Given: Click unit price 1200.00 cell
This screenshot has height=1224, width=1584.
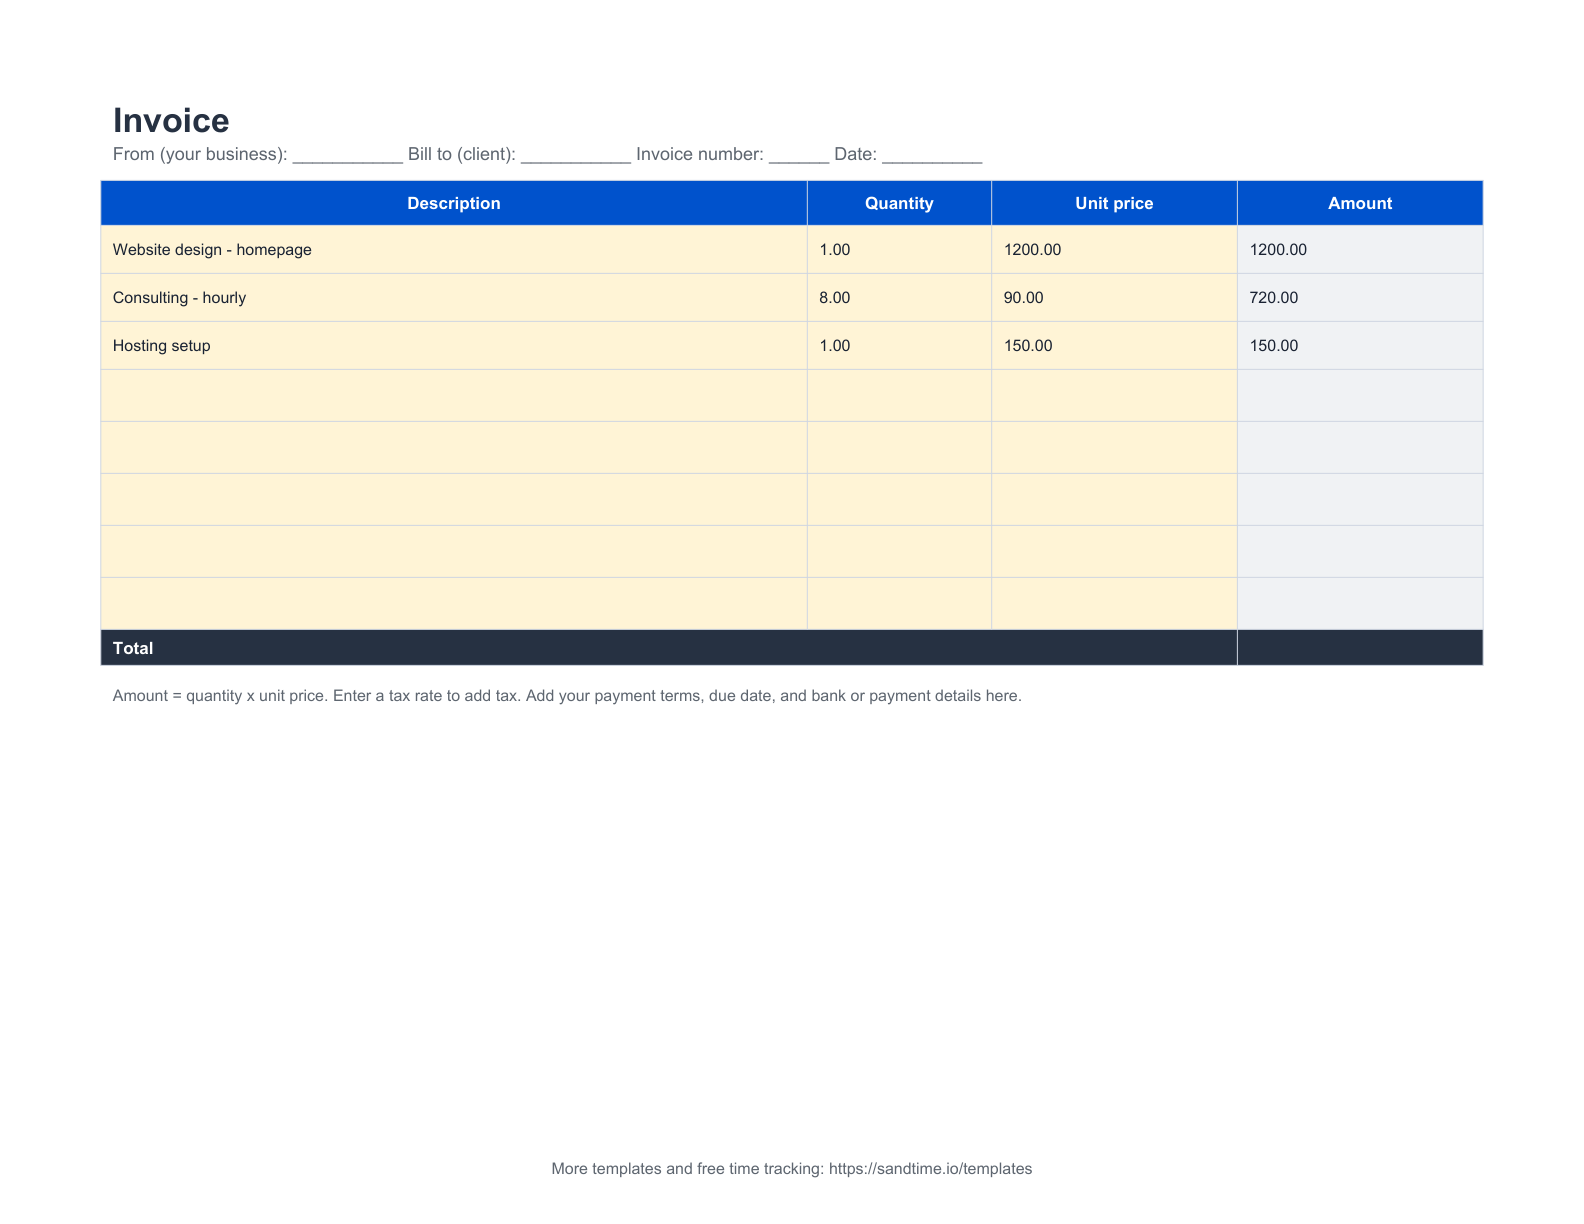Looking at the screenshot, I should click(x=1114, y=250).
